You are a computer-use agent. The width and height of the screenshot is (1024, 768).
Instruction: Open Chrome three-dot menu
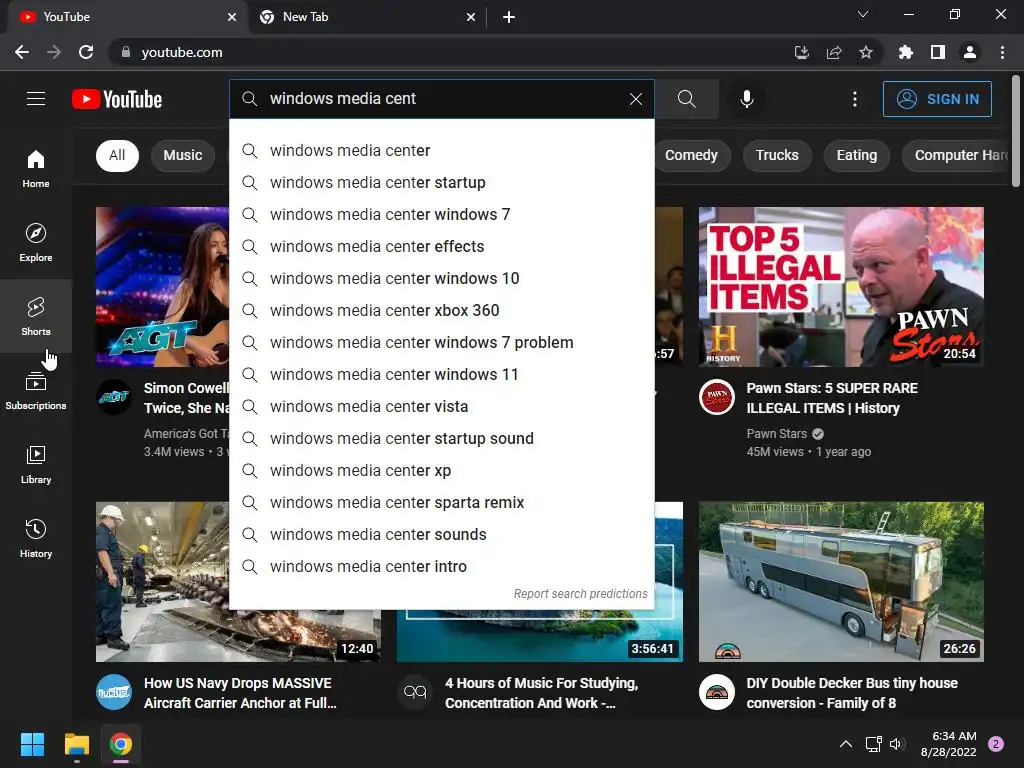pyautogui.click(x=1002, y=52)
